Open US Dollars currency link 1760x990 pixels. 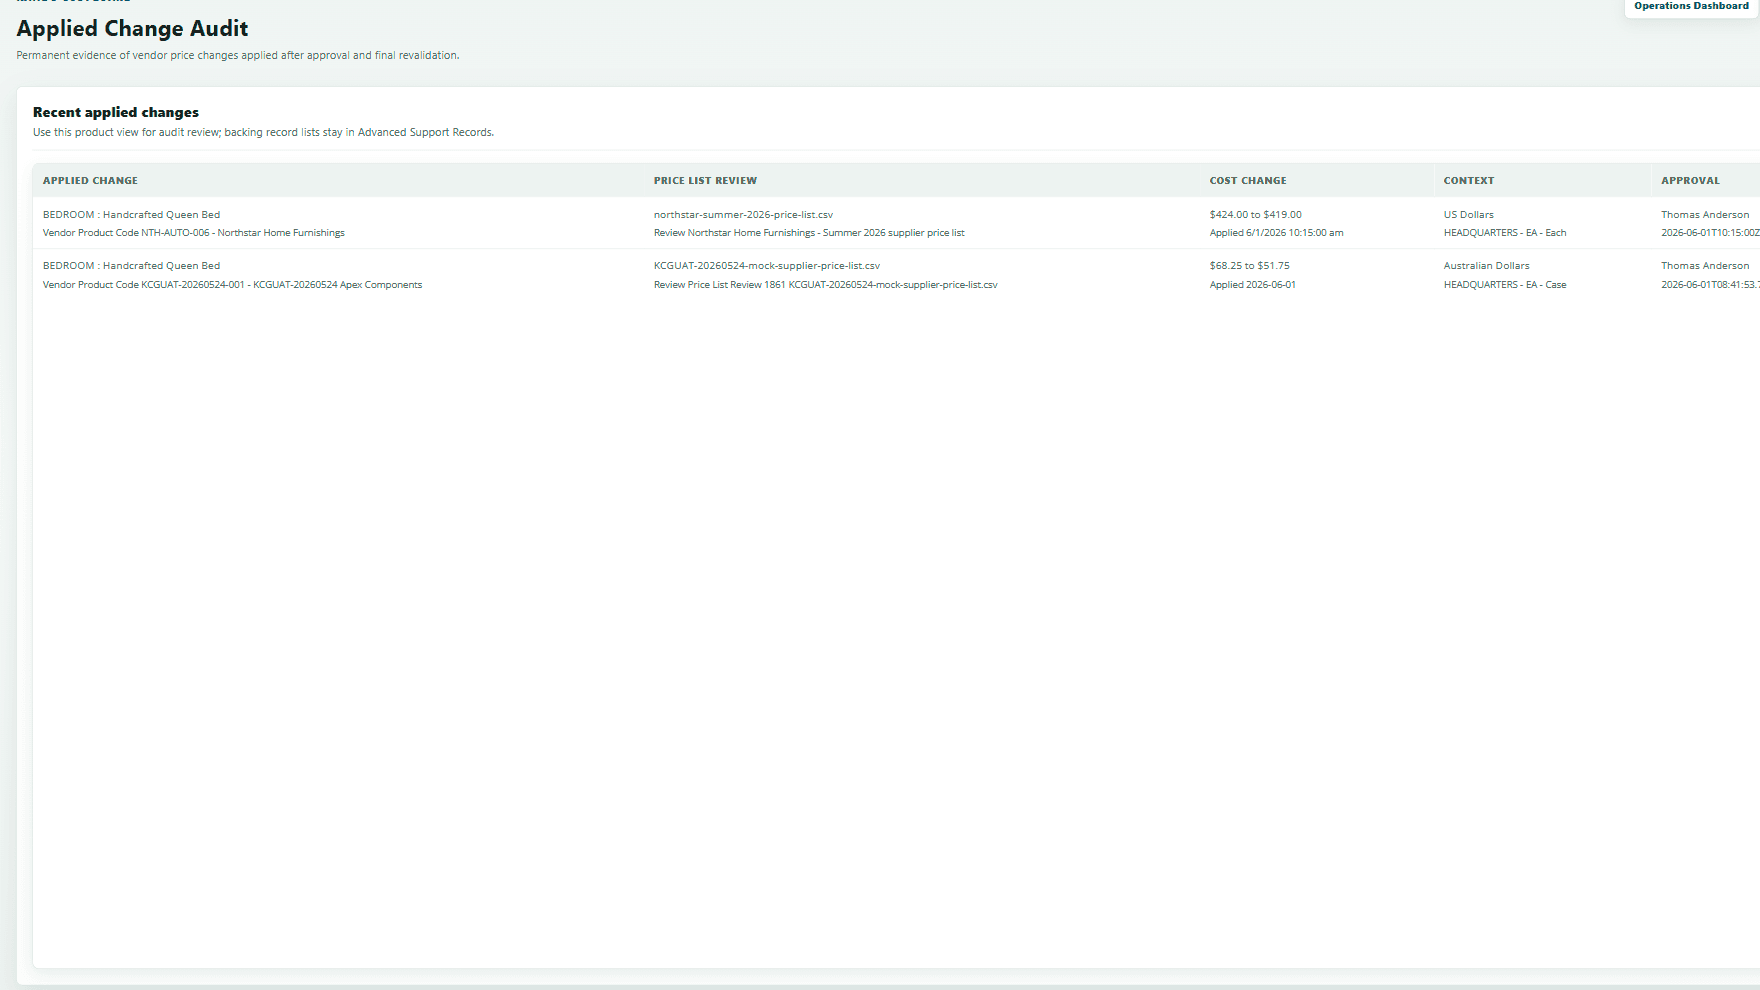tap(1468, 215)
